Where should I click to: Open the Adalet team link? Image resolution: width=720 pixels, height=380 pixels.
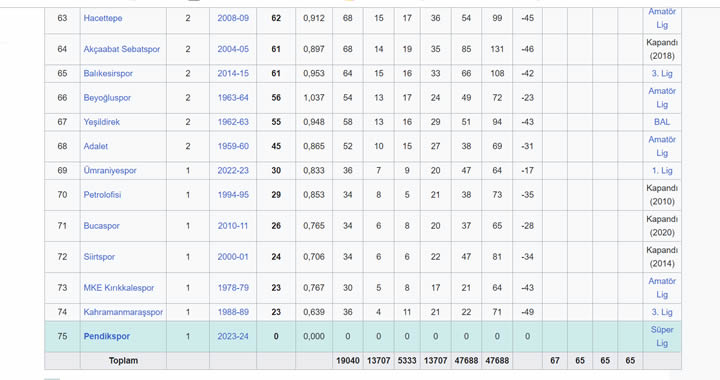point(96,146)
